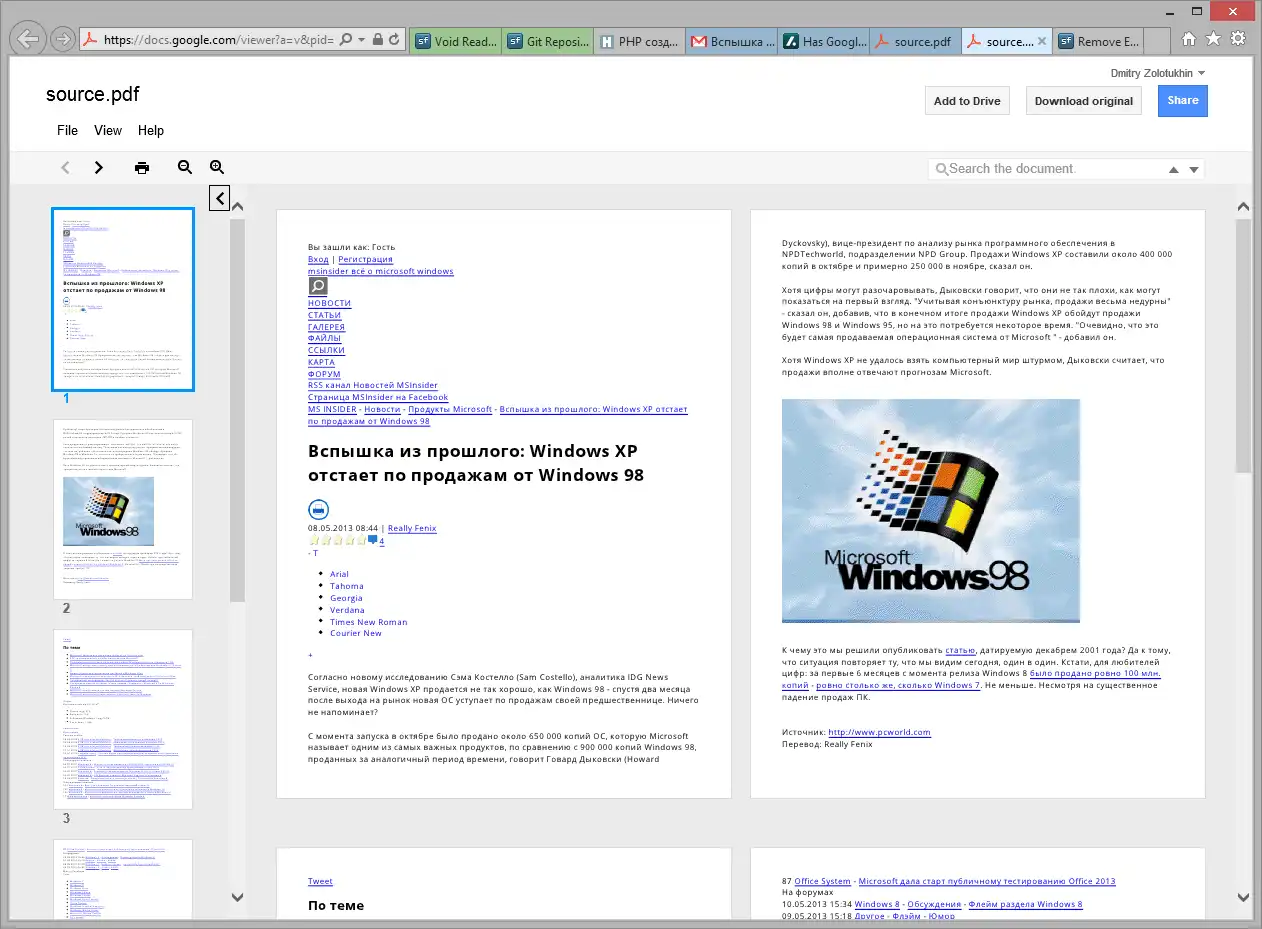Open Dmitry Zolotukhin account menu

[1158, 73]
